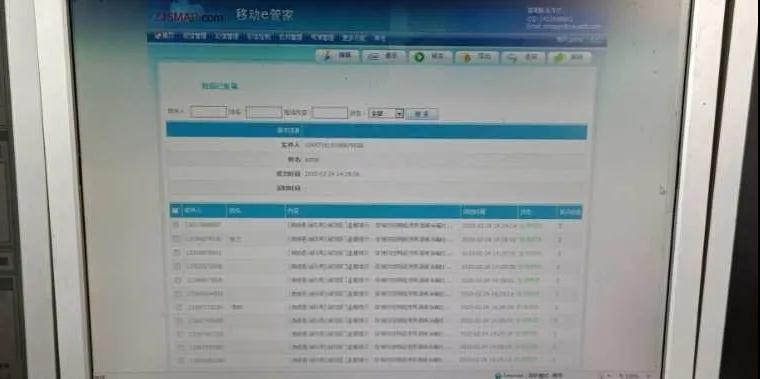Click the search button beside the status dropdown
The width and height of the screenshot is (760, 379).
click(x=422, y=114)
